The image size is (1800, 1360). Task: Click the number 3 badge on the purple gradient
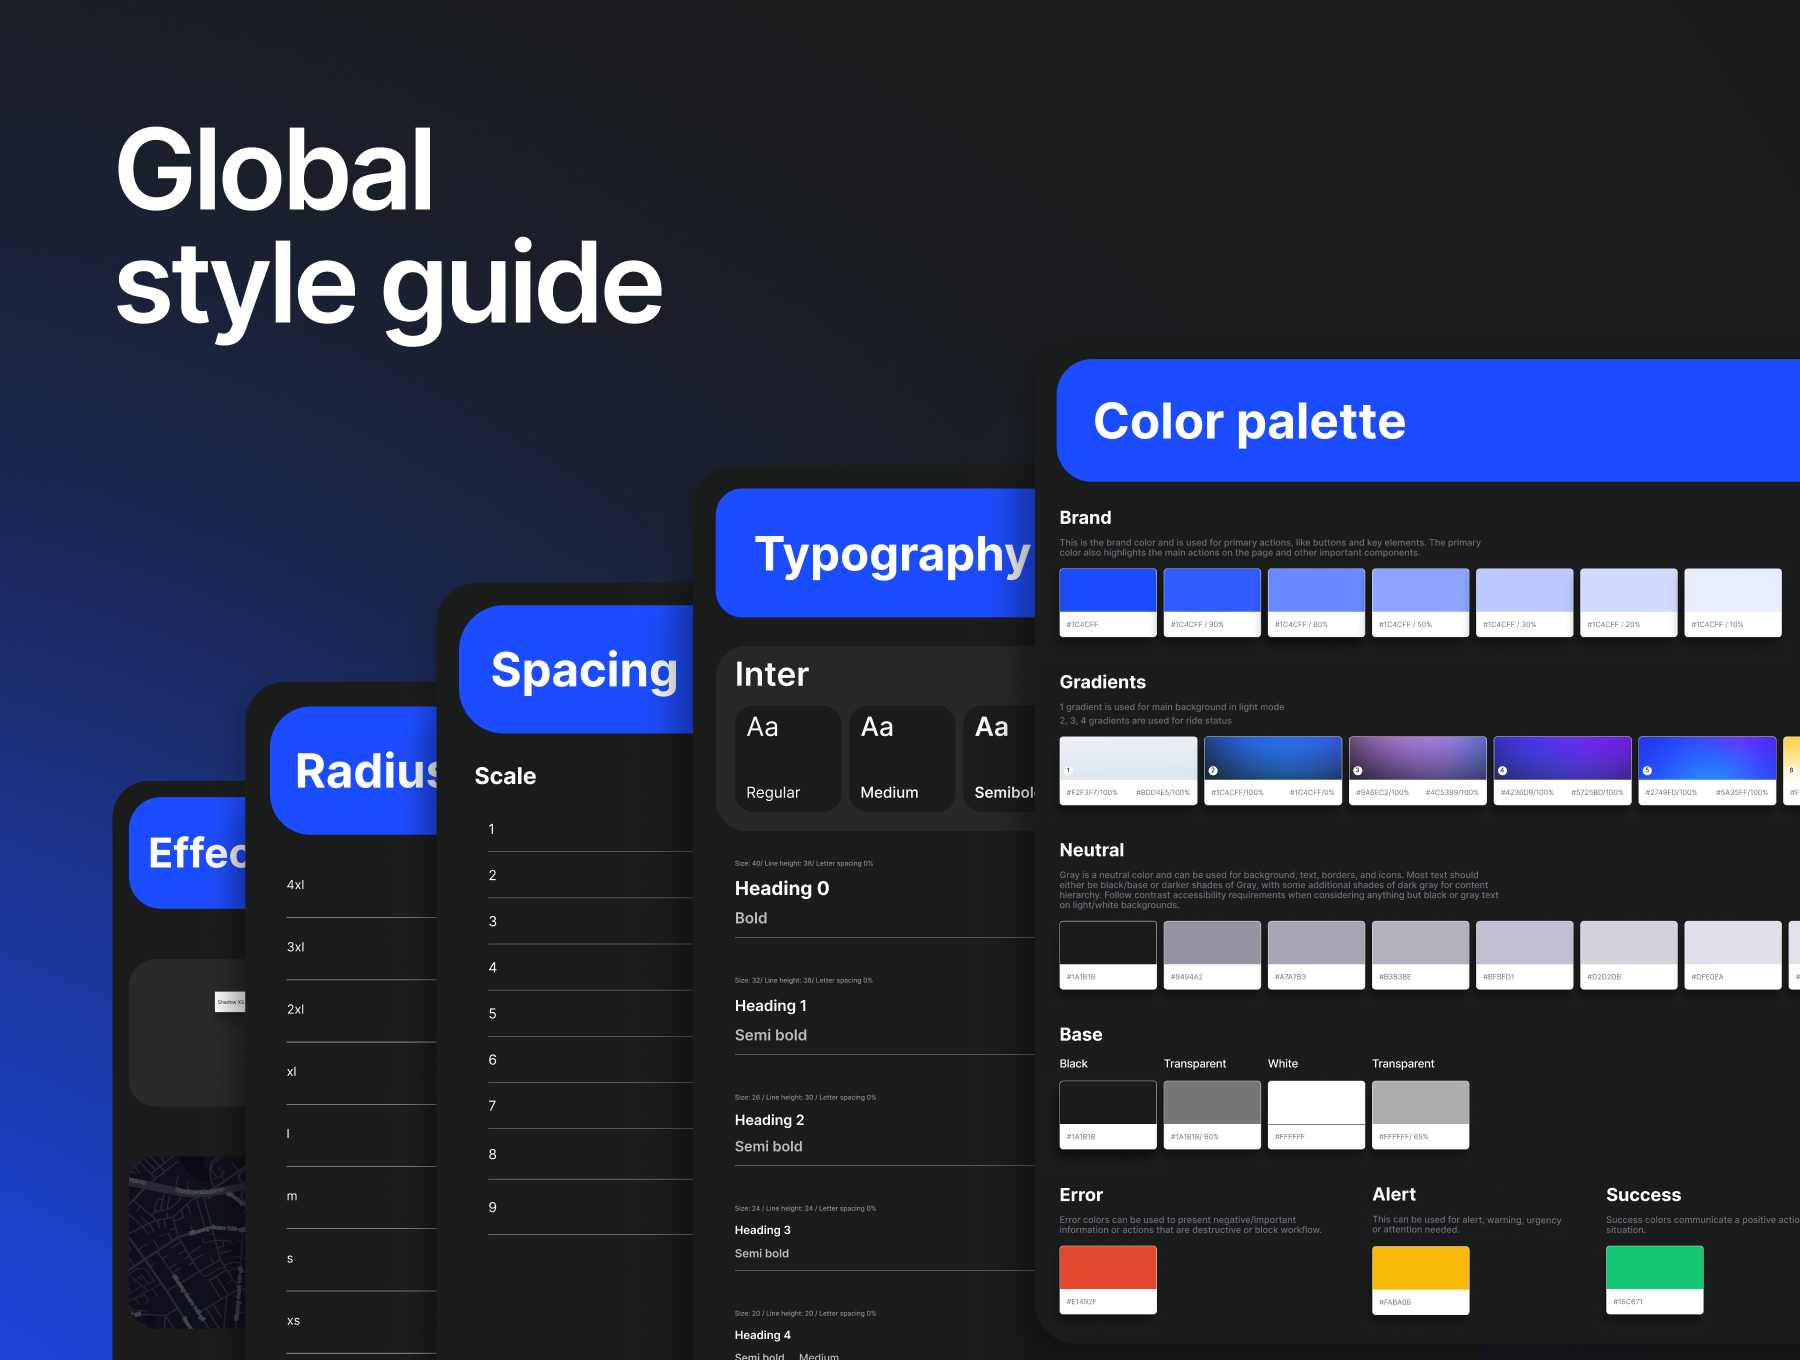pyautogui.click(x=1358, y=771)
